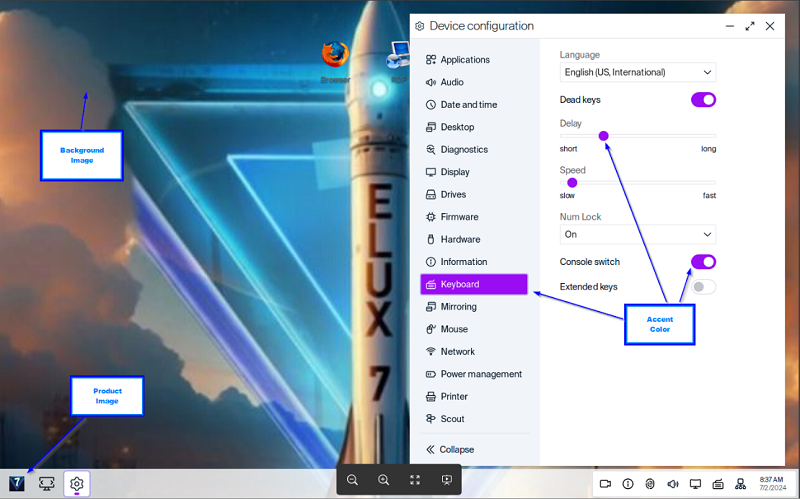Click the zoom in magnifier icon
Viewport: 800px width, 499px height.
pos(384,480)
